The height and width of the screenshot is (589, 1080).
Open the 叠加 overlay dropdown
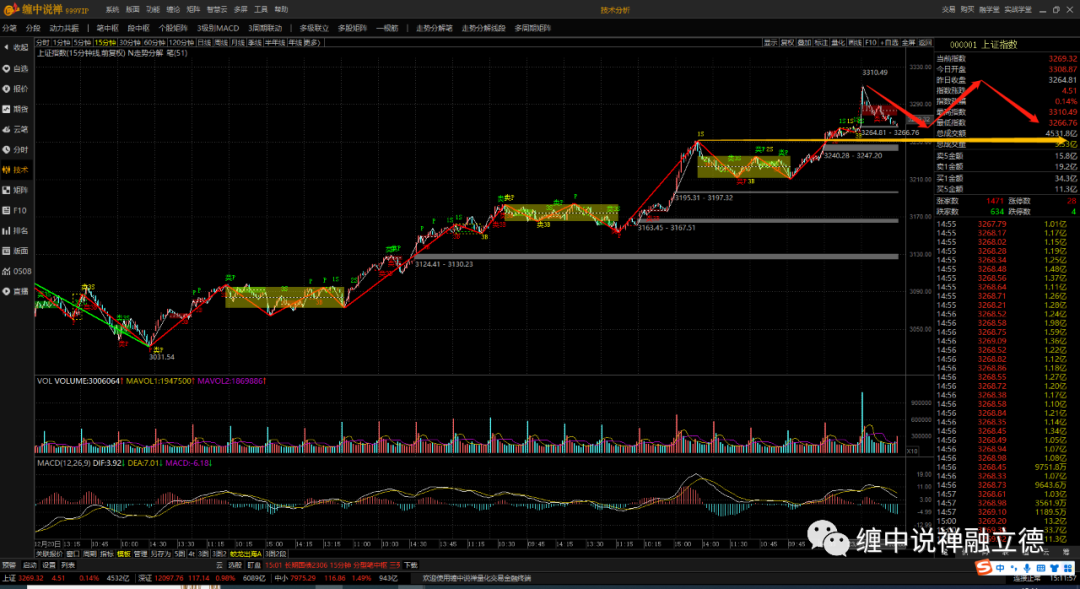click(x=804, y=43)
